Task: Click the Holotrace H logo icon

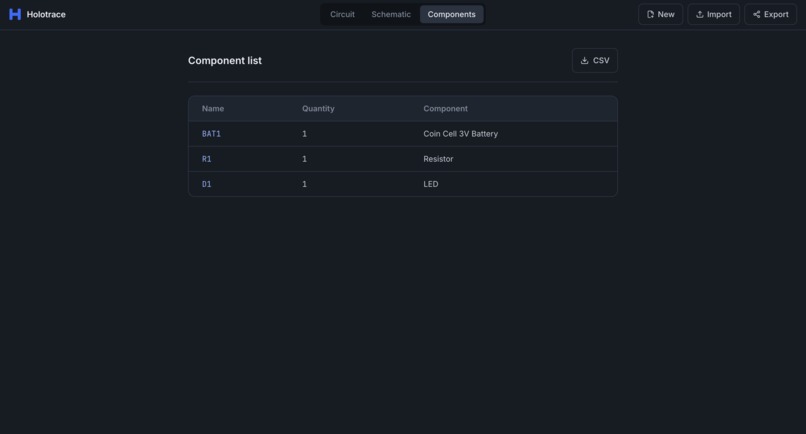Action: point(15,14)
